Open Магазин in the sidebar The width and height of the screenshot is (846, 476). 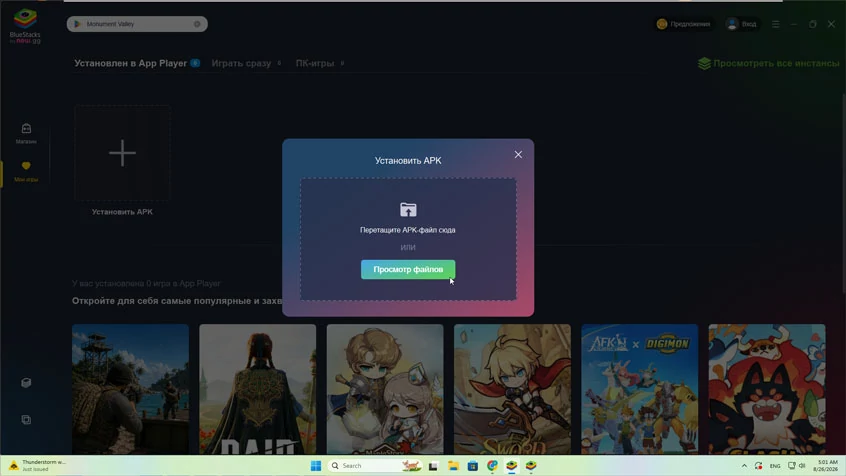(26, 133)
